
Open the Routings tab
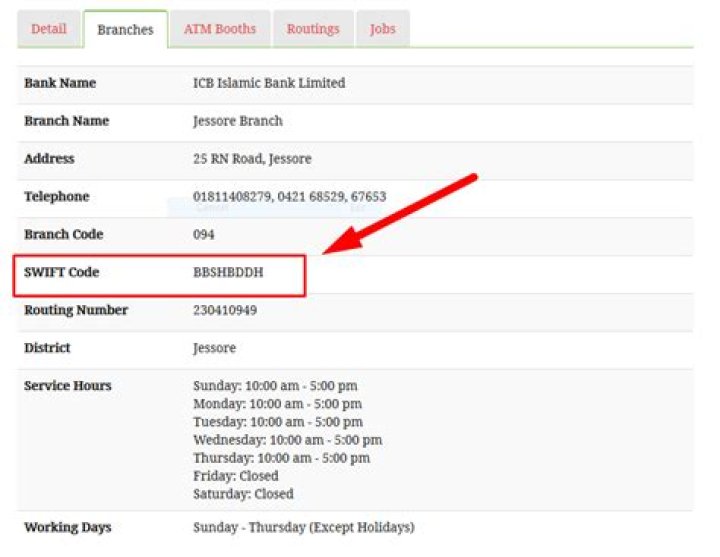tap(313, 29)
